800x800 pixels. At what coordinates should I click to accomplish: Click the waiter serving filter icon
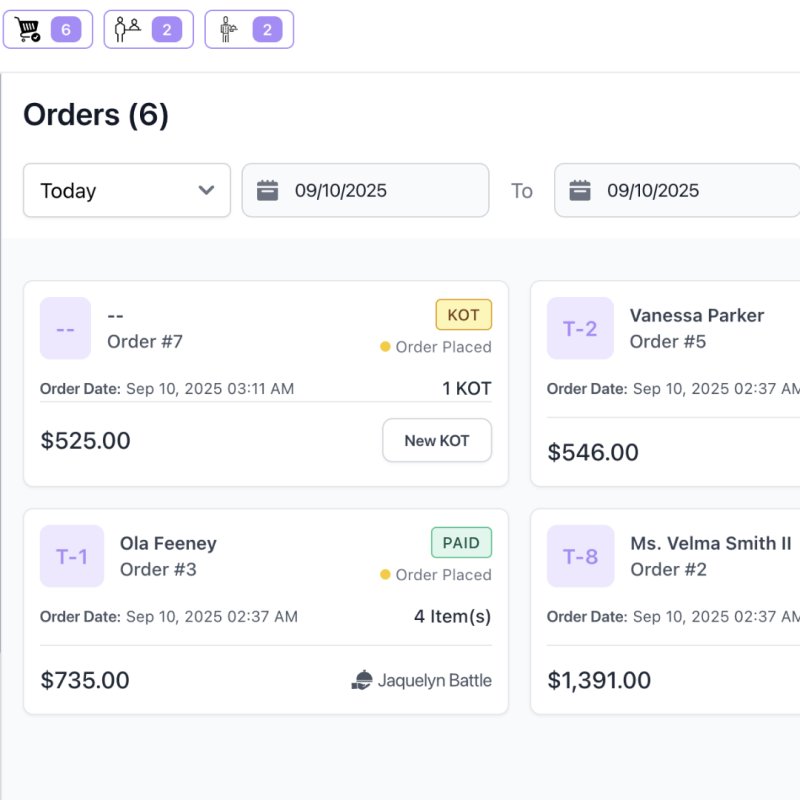[227, 29]
